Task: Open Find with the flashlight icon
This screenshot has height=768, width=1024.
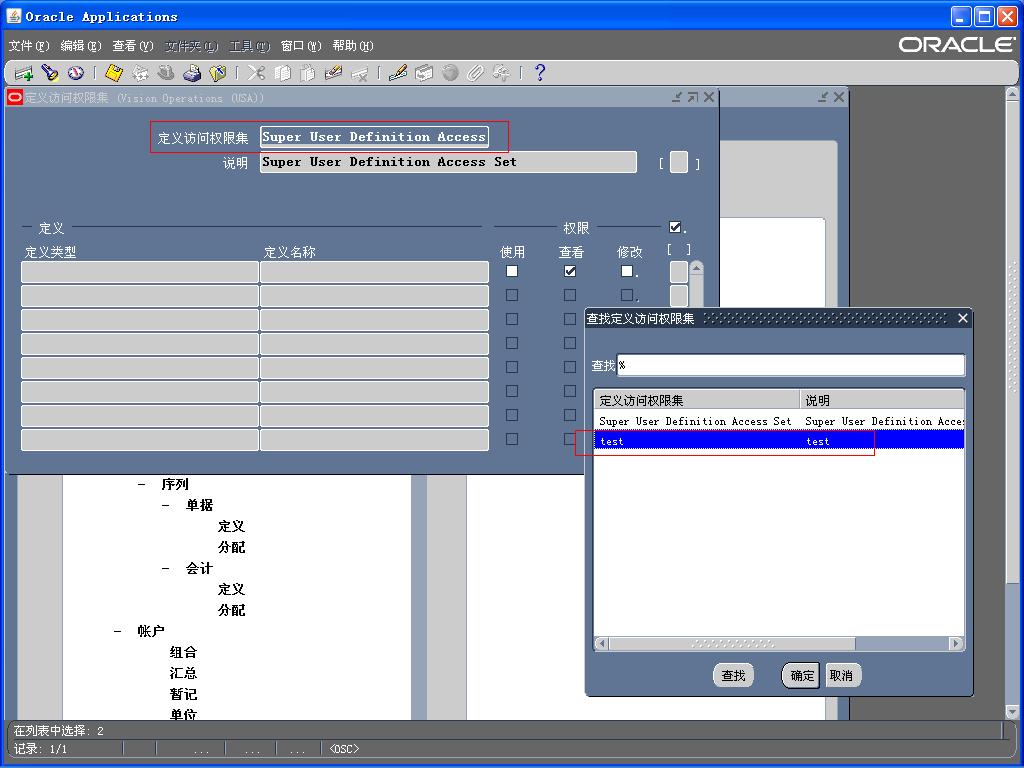Action: 50,73
